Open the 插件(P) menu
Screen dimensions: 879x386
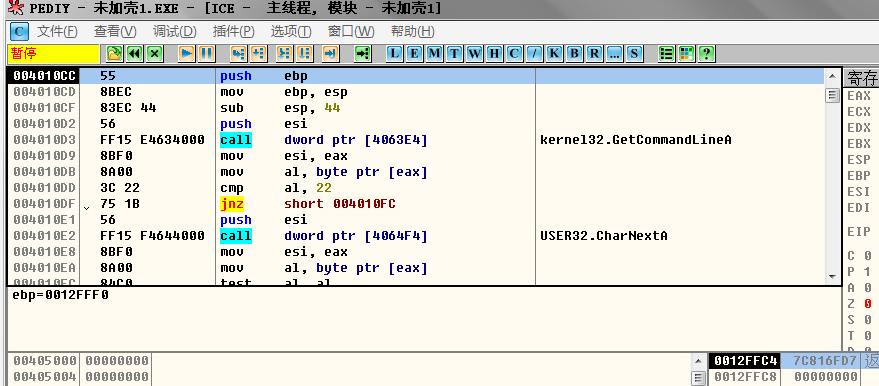[233, 31]
